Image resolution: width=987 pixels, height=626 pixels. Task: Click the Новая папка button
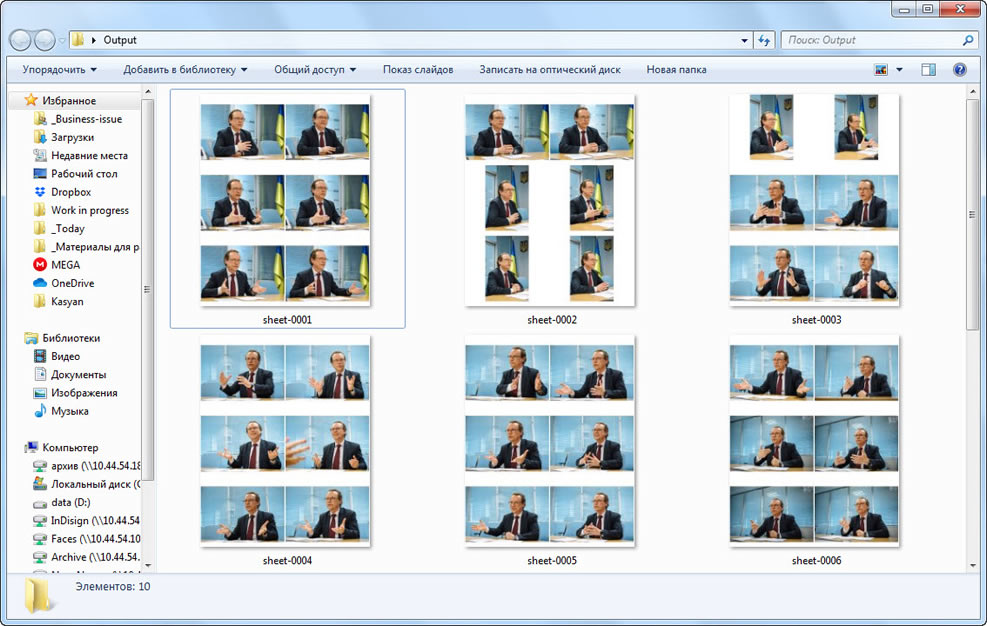pos(677,70)
